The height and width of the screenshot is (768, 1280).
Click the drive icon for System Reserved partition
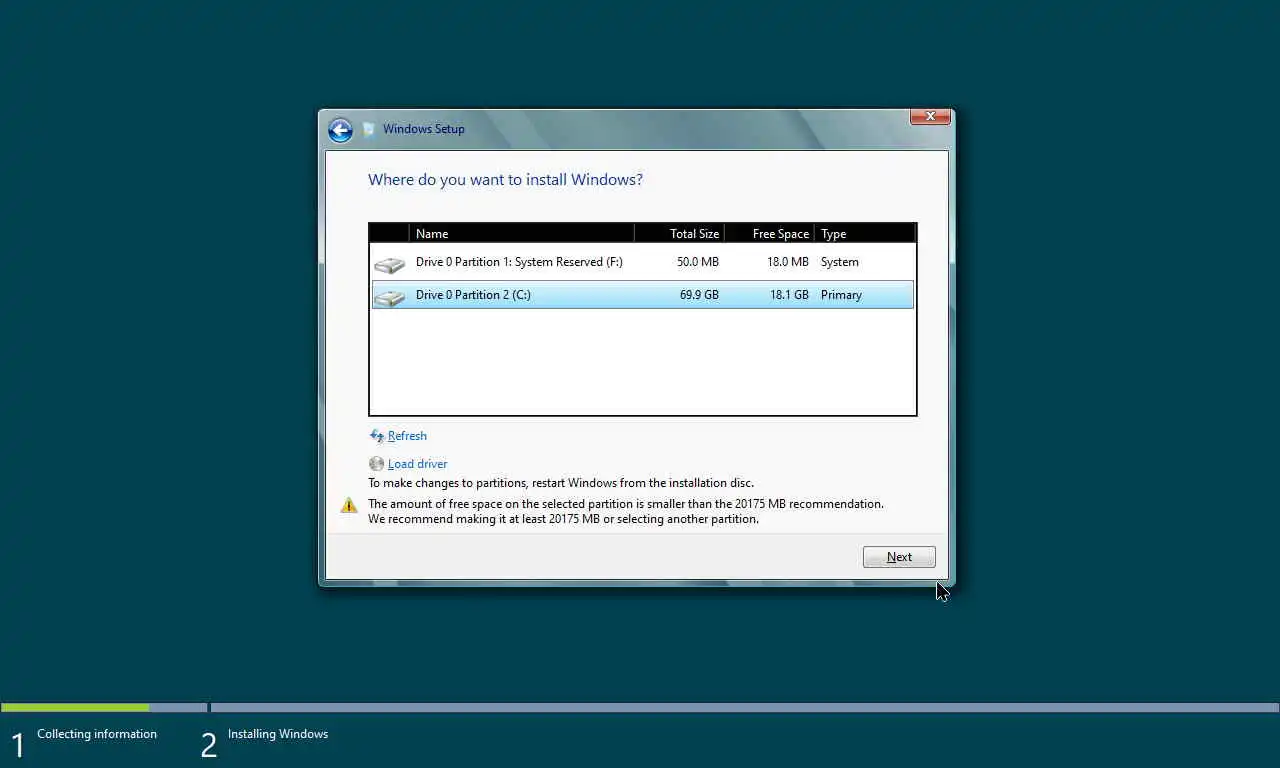click(x=389, y=264)
